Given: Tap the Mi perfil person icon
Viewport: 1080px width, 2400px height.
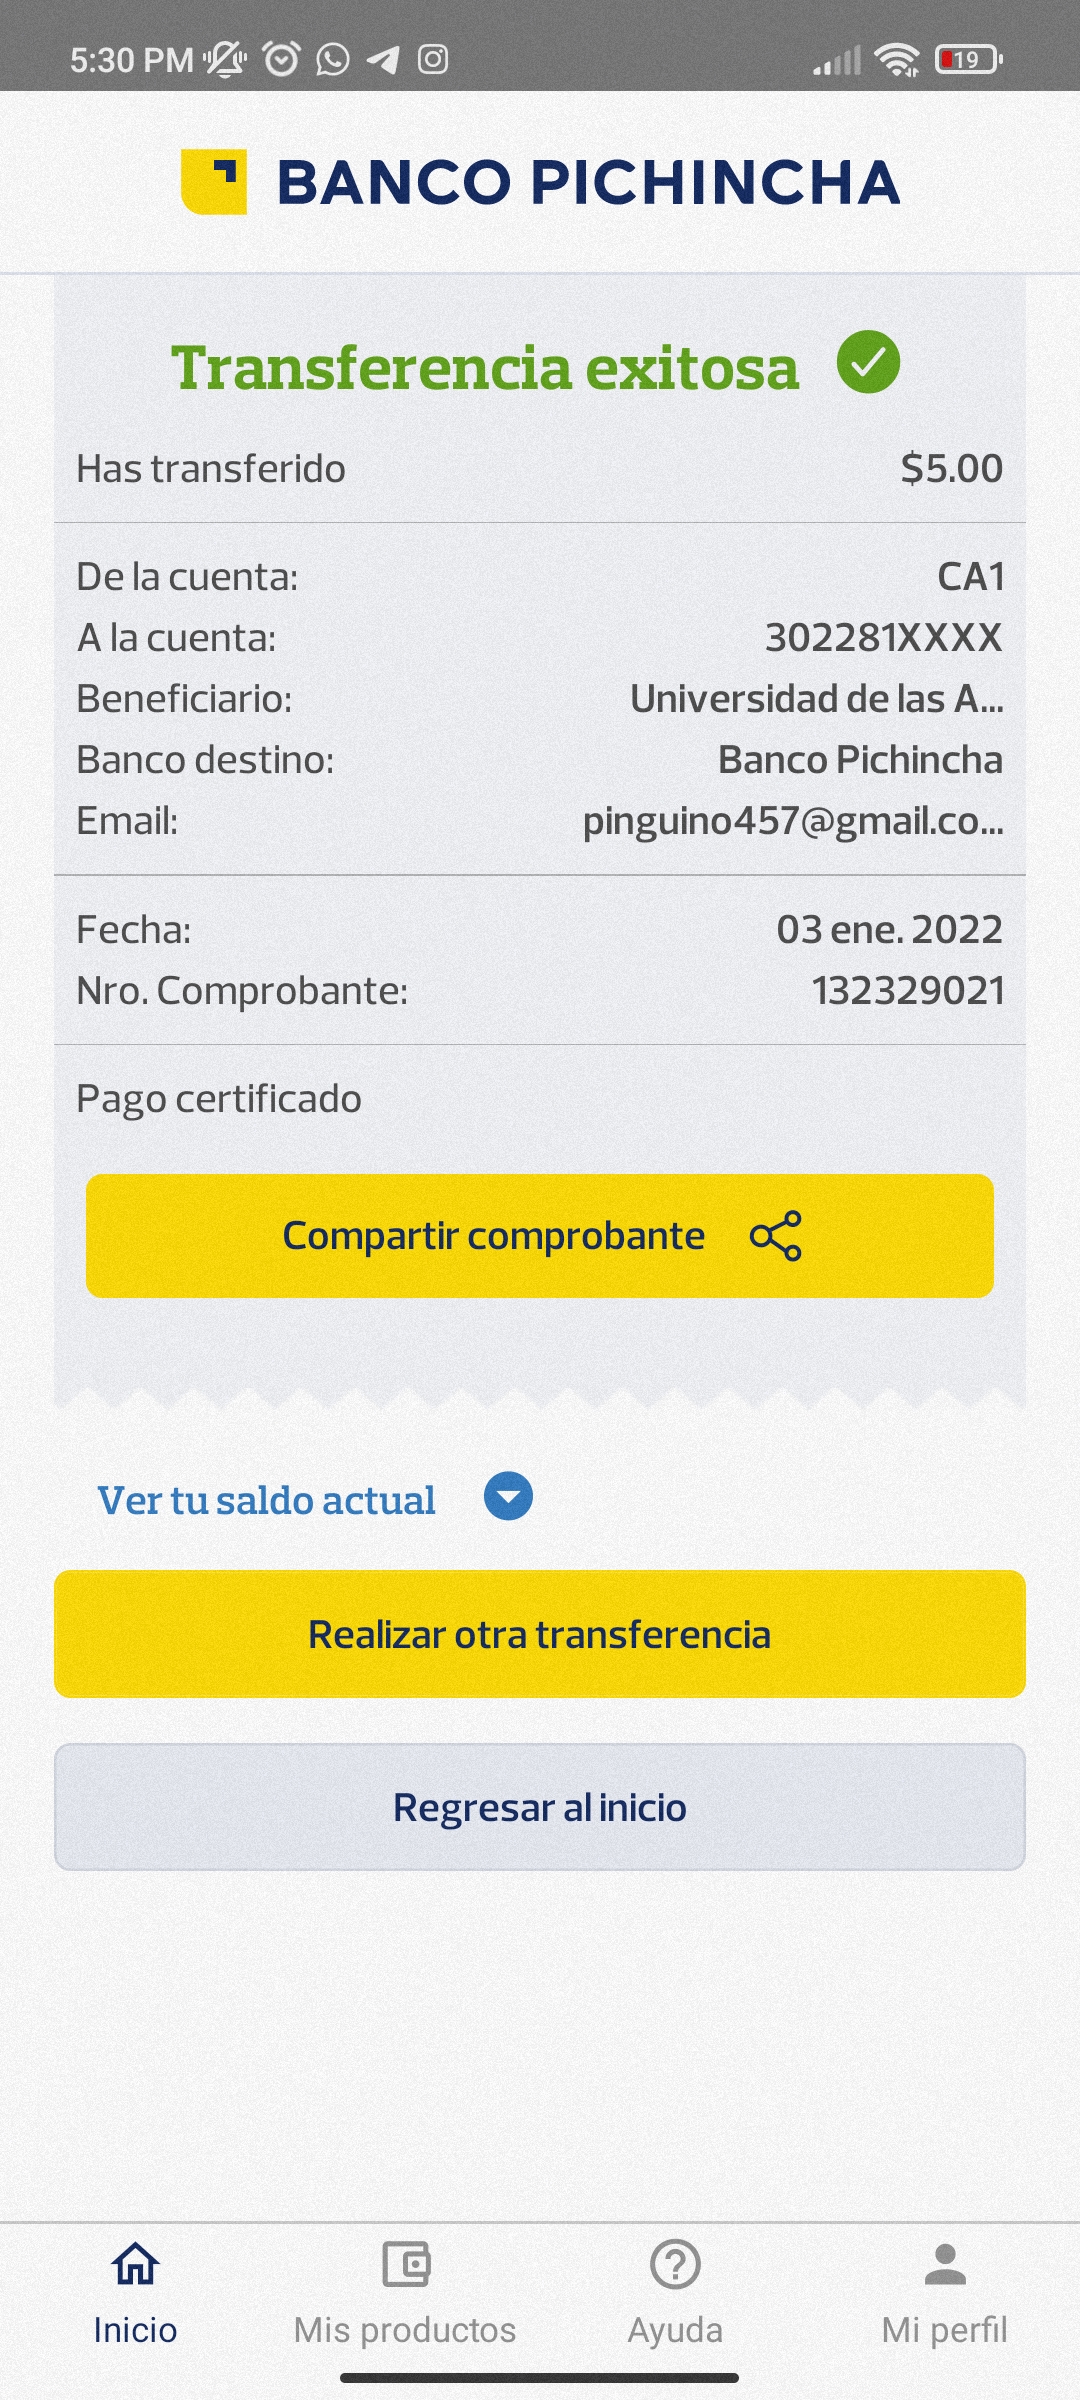Looking at the screenshot, I should 945,2265.
